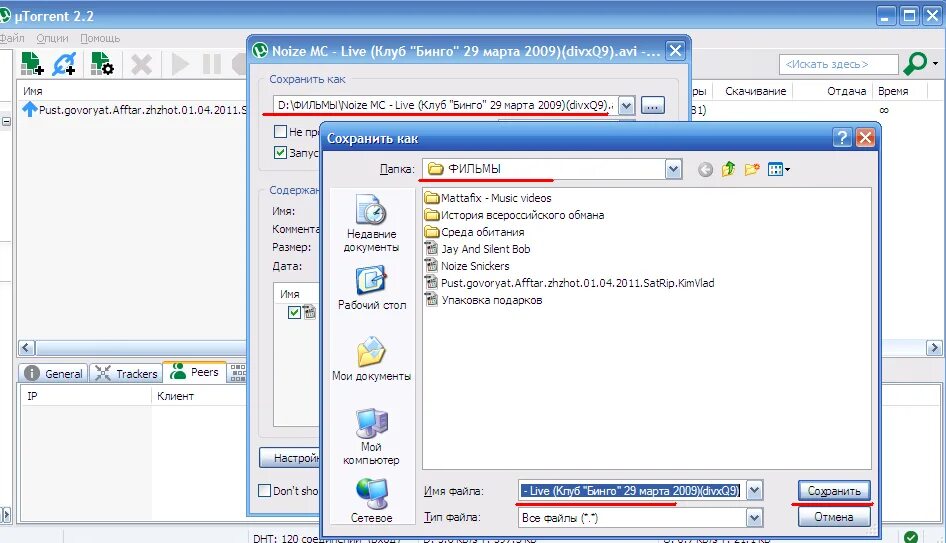Open Мои документы in places bar
Image resolution: width=946 pixels, height=543 pixels.
[371, 360]
